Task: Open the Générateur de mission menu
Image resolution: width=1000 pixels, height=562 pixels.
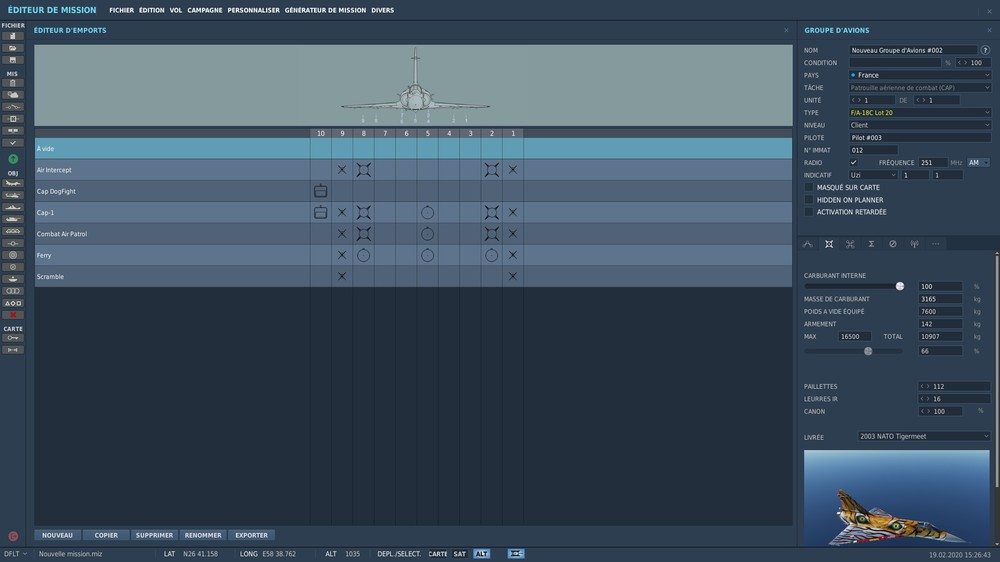Action: click(x=325, y=10)
